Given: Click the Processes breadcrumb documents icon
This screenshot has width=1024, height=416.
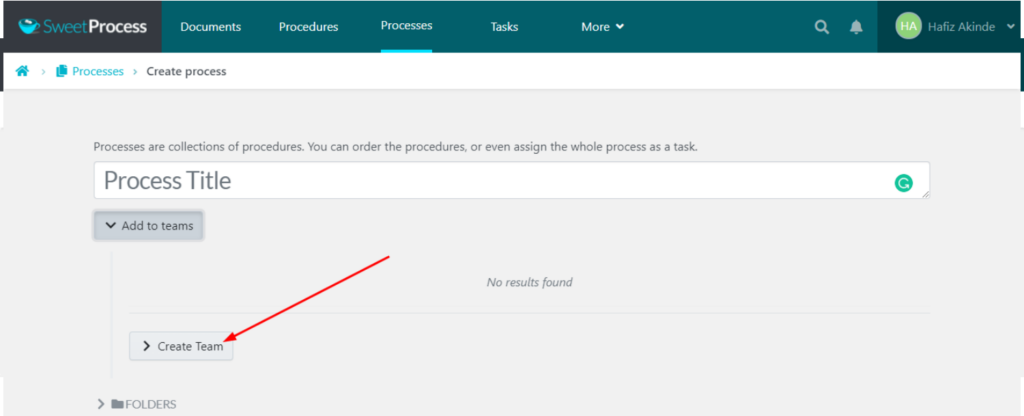Looking at the screenshot, I should [62, 71].
